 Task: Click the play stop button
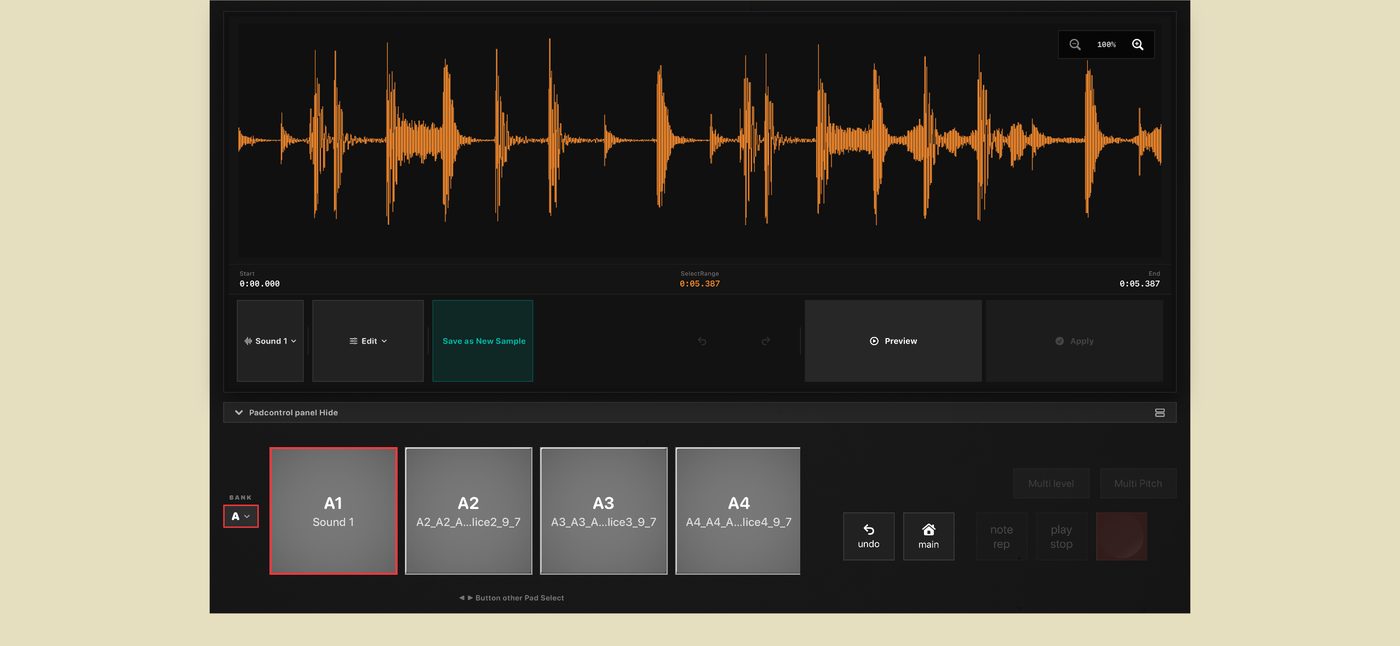click(1062, 536)
